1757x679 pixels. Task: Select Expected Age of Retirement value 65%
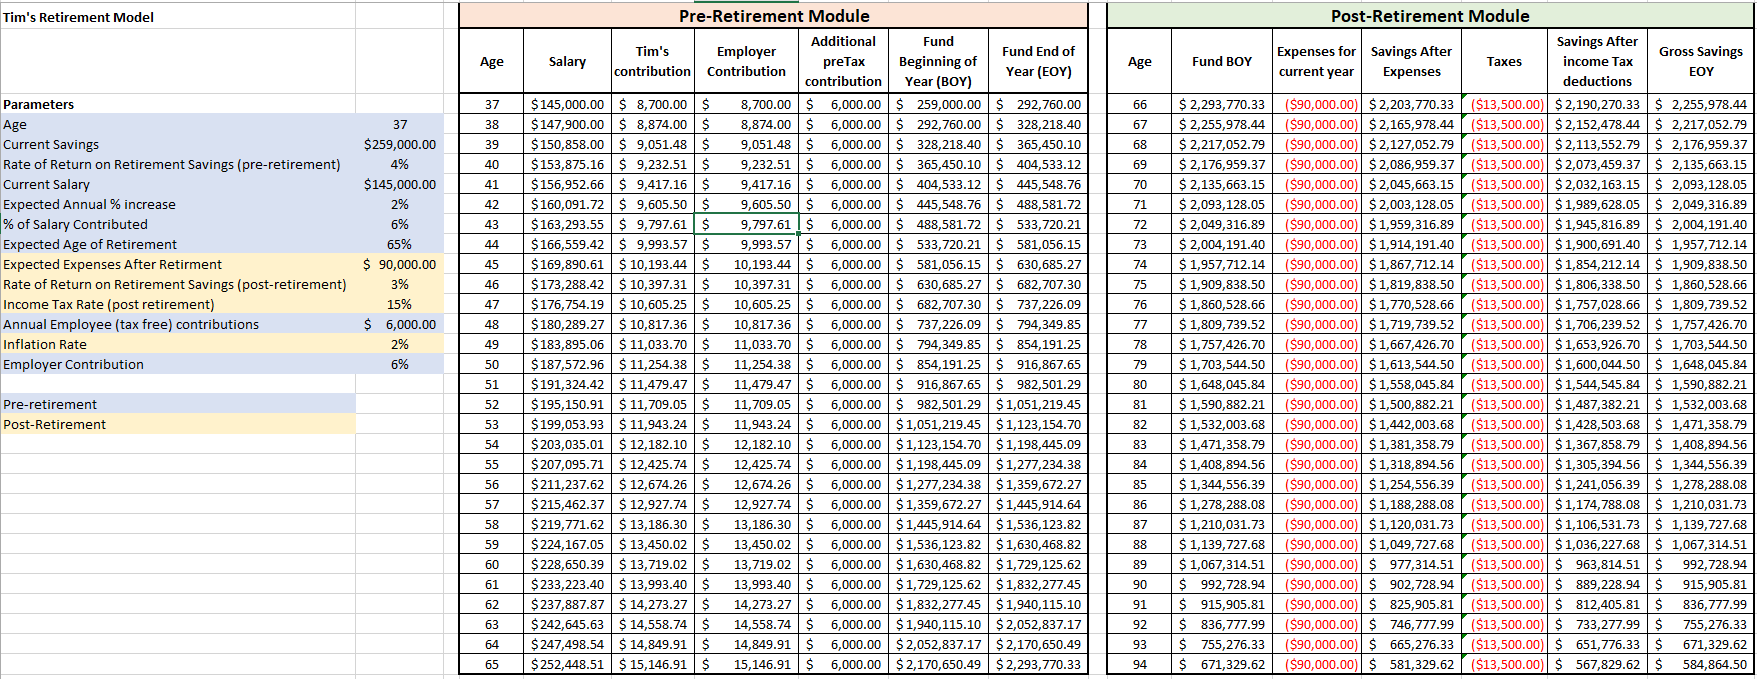[x=400, y=244]
